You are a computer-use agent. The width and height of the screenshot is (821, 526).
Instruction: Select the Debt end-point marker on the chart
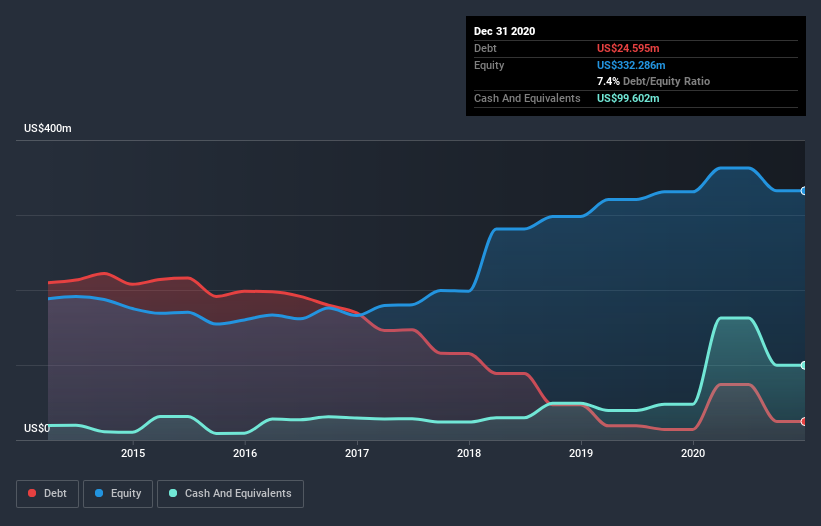click(x=804, y=421)
